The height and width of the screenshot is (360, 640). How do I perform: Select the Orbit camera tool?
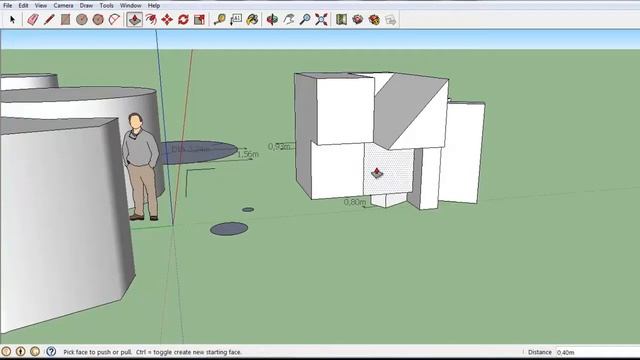tap(272, 19)
